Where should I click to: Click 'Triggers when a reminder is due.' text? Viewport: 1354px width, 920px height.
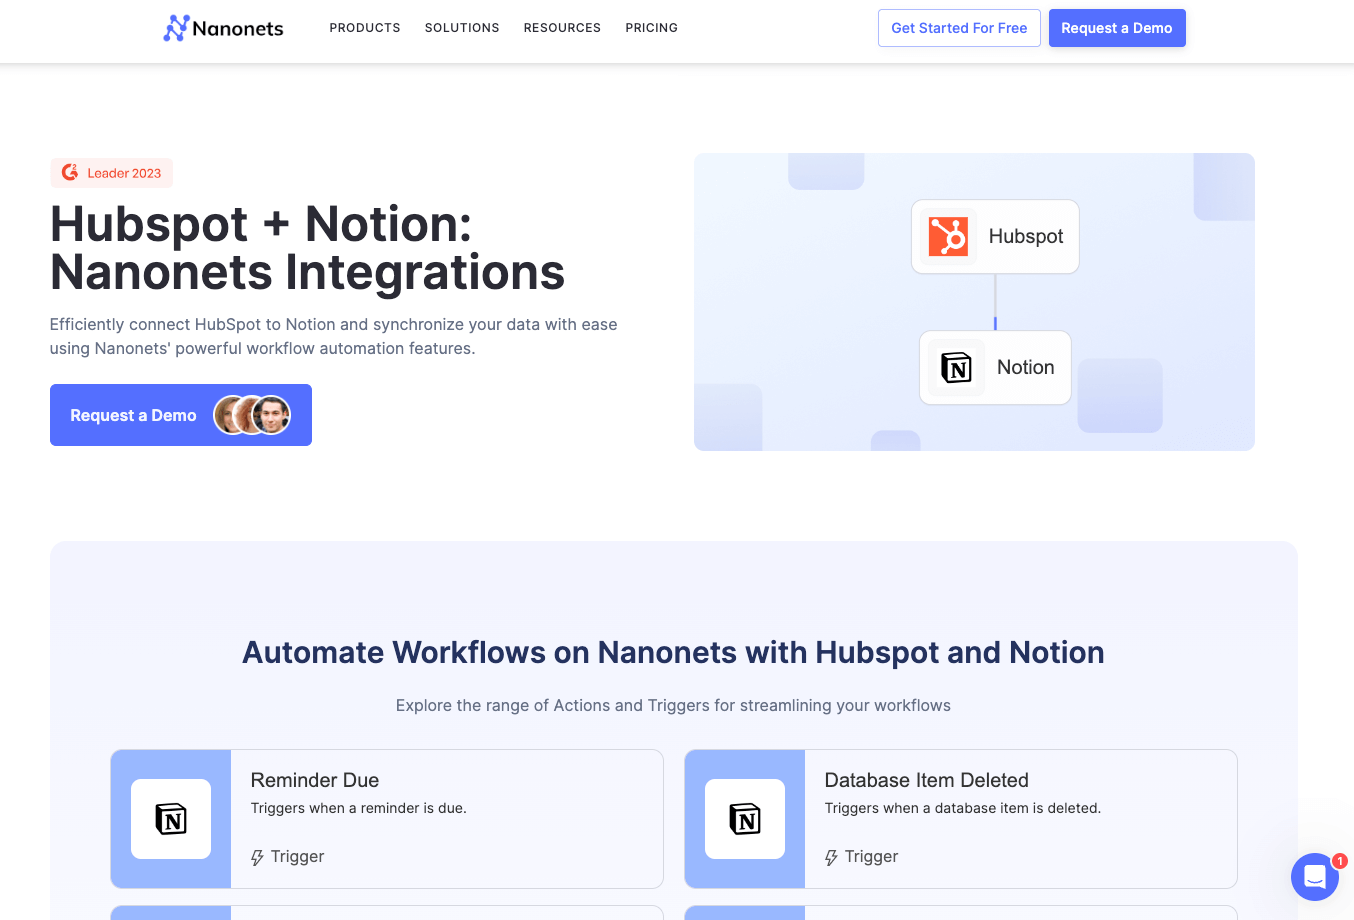359,808
